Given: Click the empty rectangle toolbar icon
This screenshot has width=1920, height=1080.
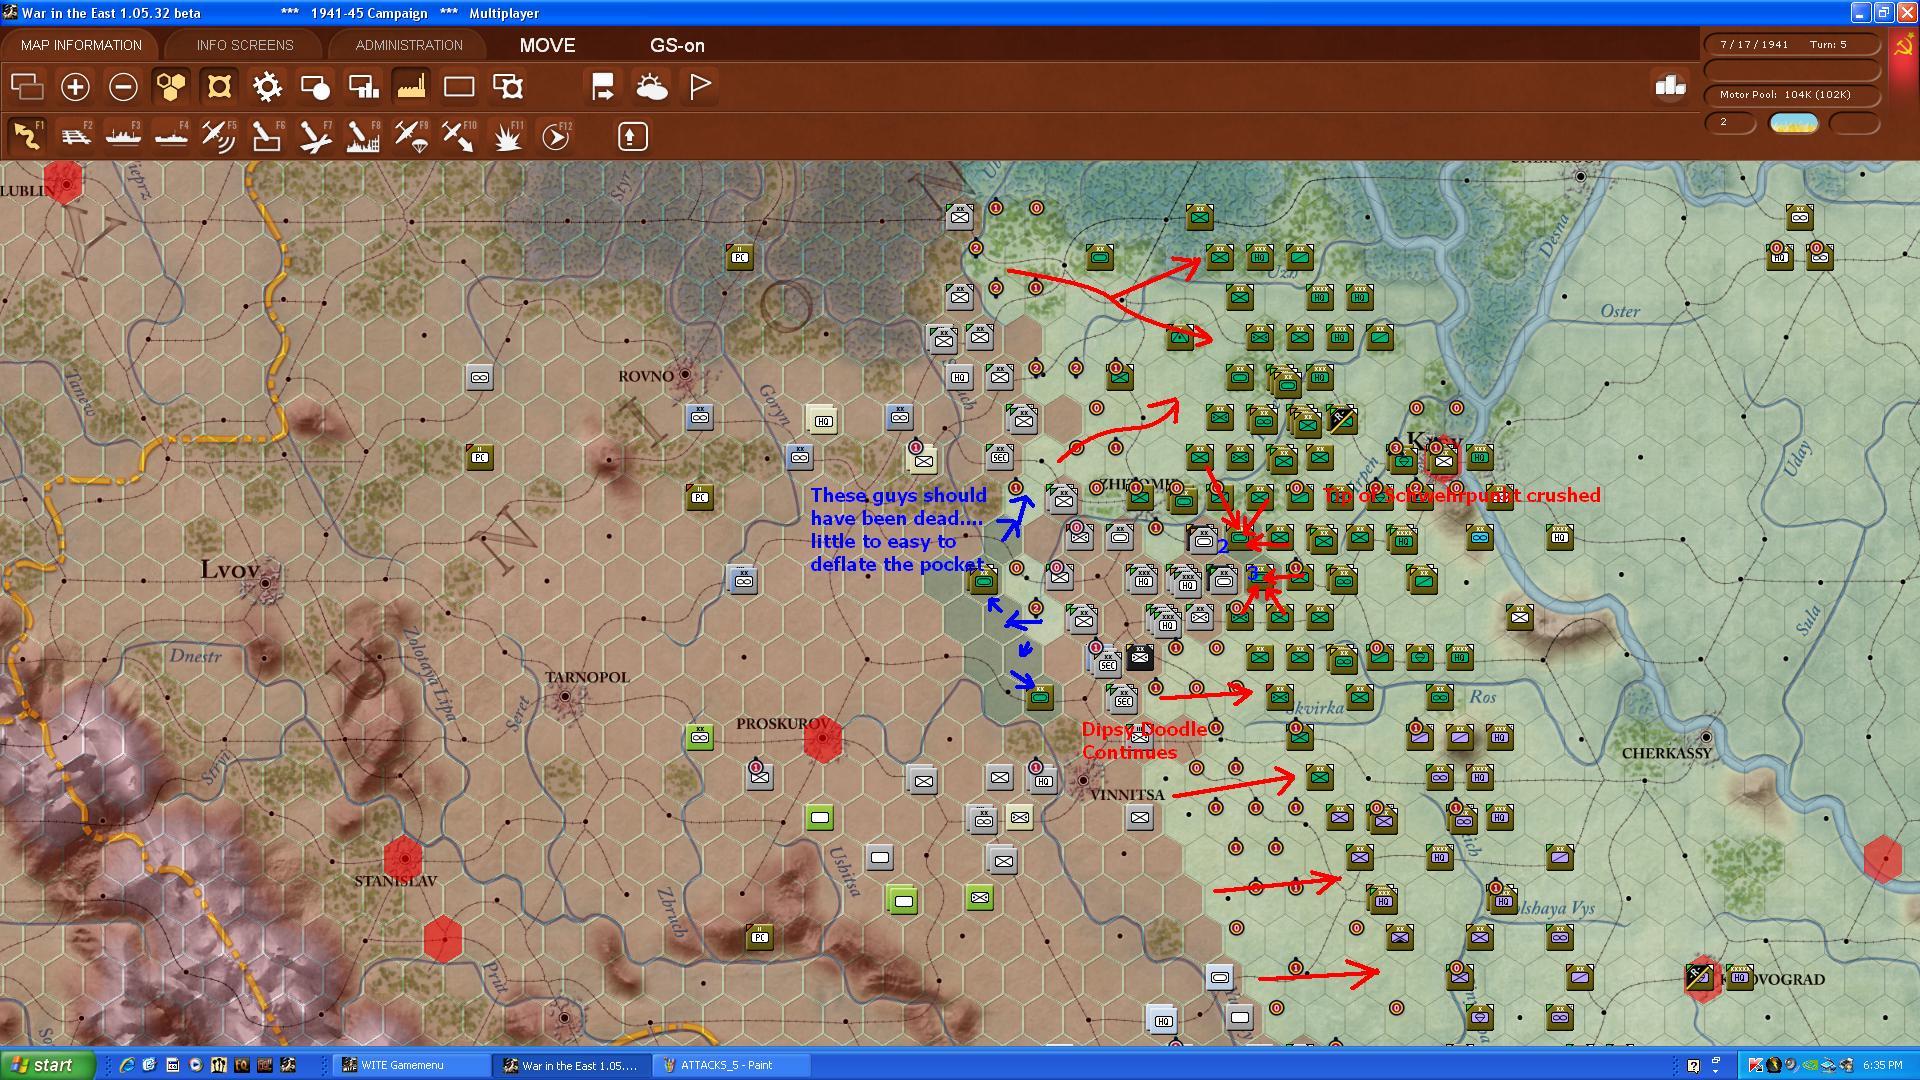Looking at the screenshot, I should pyautogui.click(x=459, y=87).
